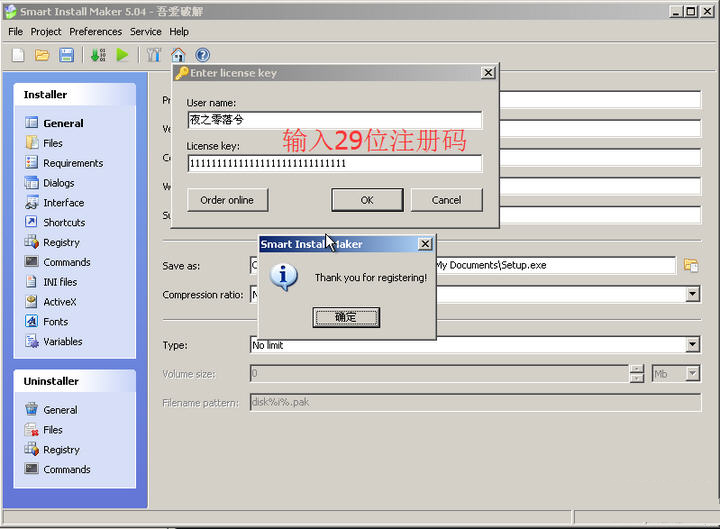The height and width of the screenshot is (529, 720).
Task: Open Help with the question mark icon
Action: pos(202,55)
